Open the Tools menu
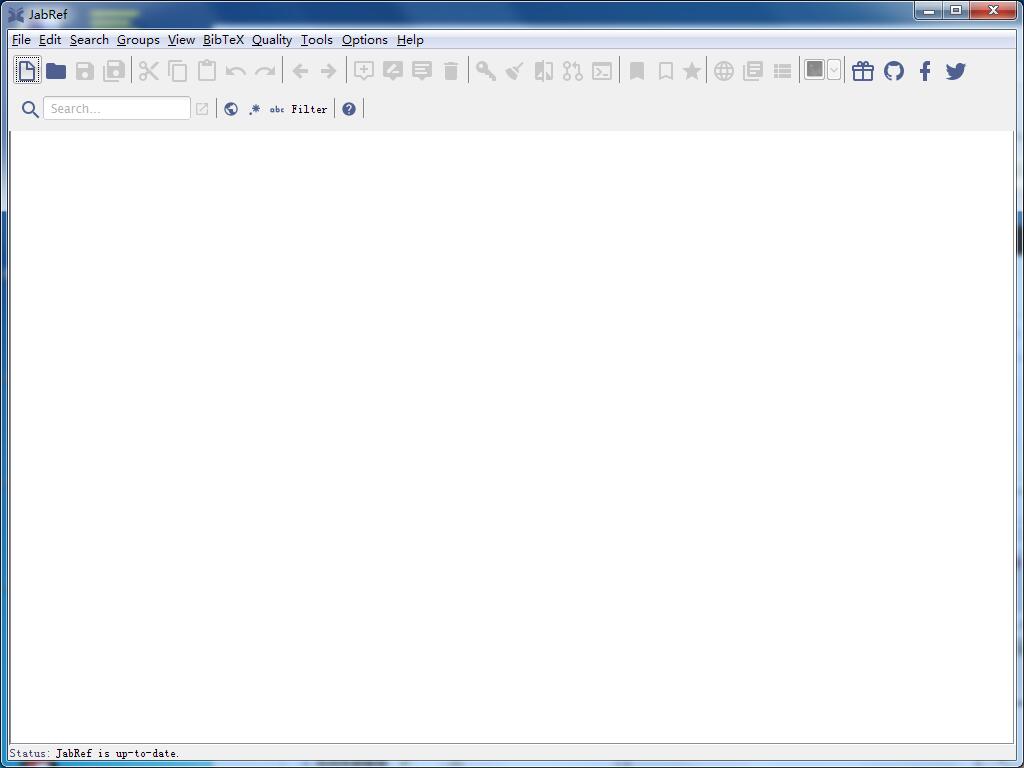 coord(317,40)
